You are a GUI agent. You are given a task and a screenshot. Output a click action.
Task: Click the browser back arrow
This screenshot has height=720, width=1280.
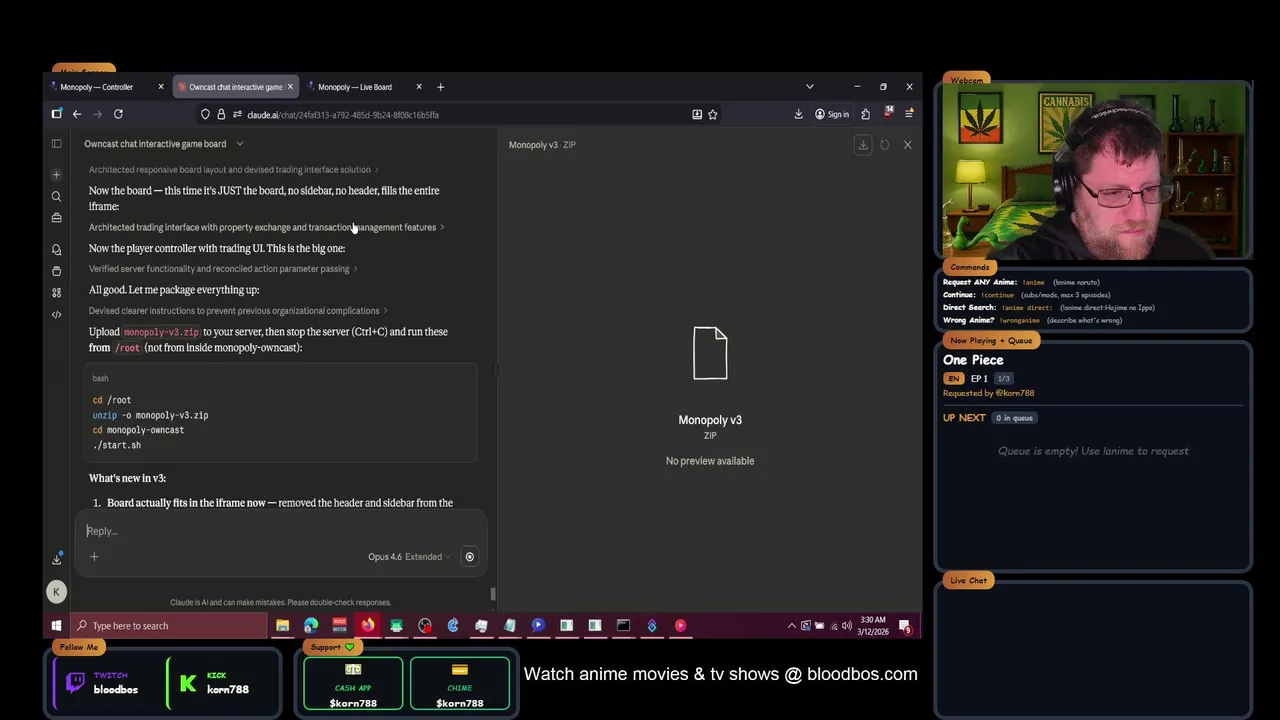(x=76, y=114)
